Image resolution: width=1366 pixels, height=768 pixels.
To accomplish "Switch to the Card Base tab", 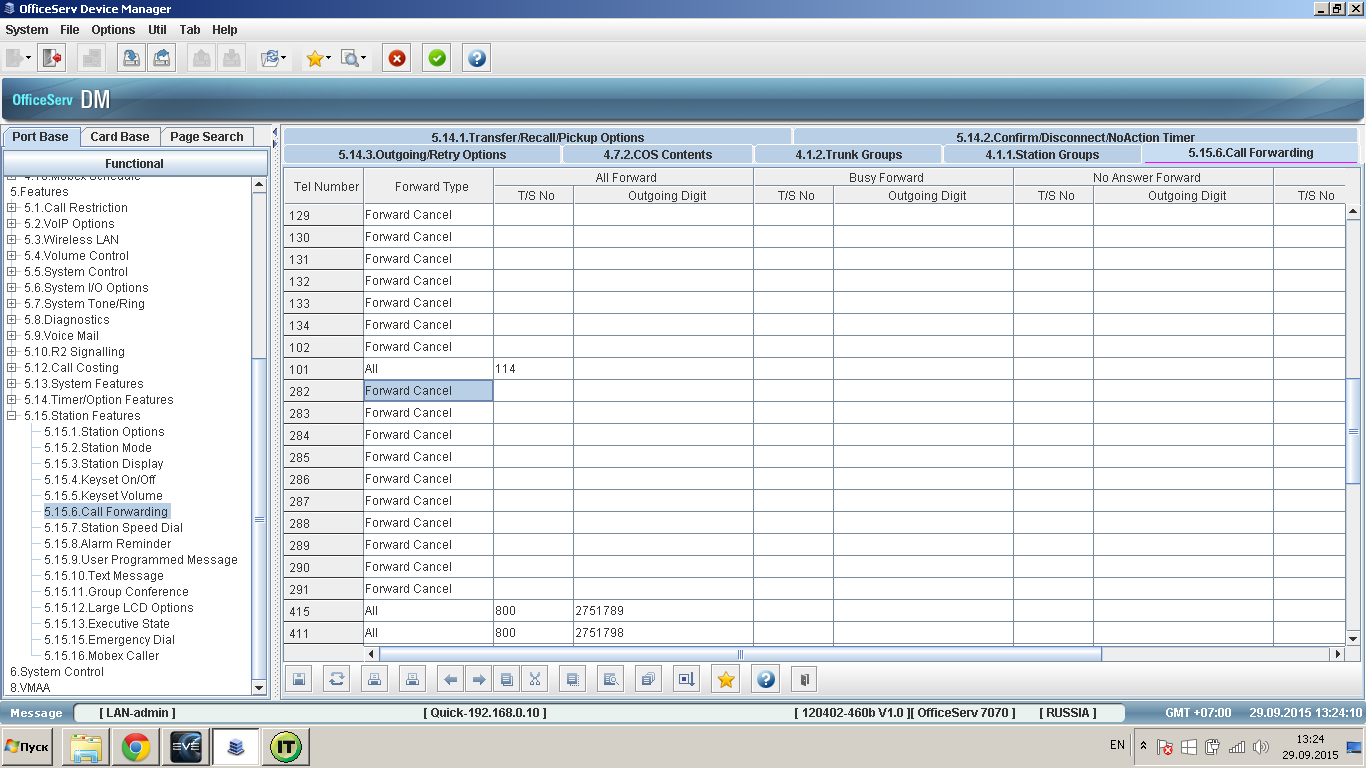I will click(119, 137).
